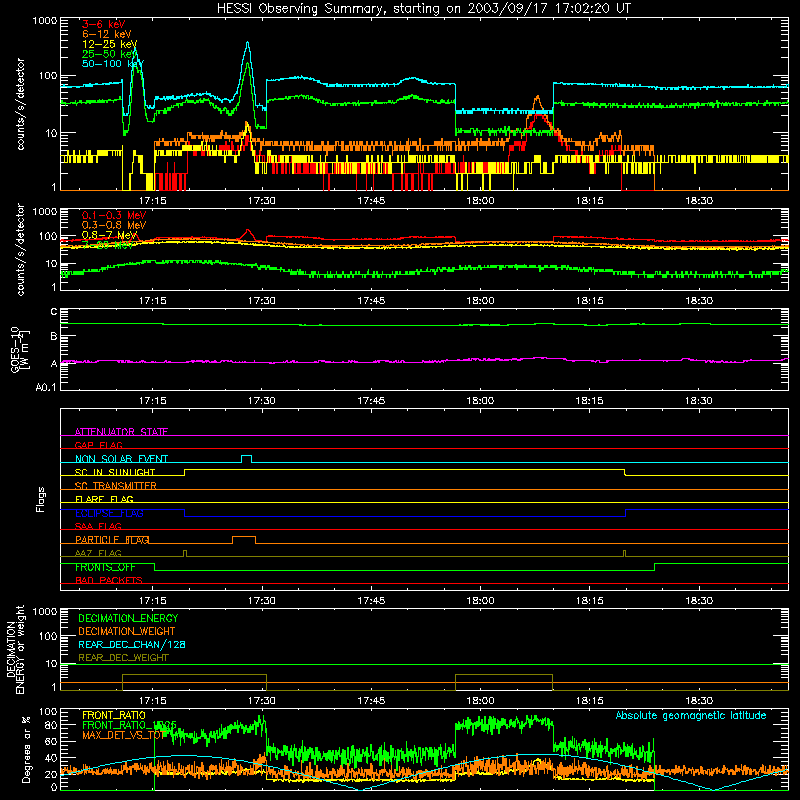This screenshot has width=800, height=800.
Task: Select the FLARE_FLAG label
Action: point(104,499)
